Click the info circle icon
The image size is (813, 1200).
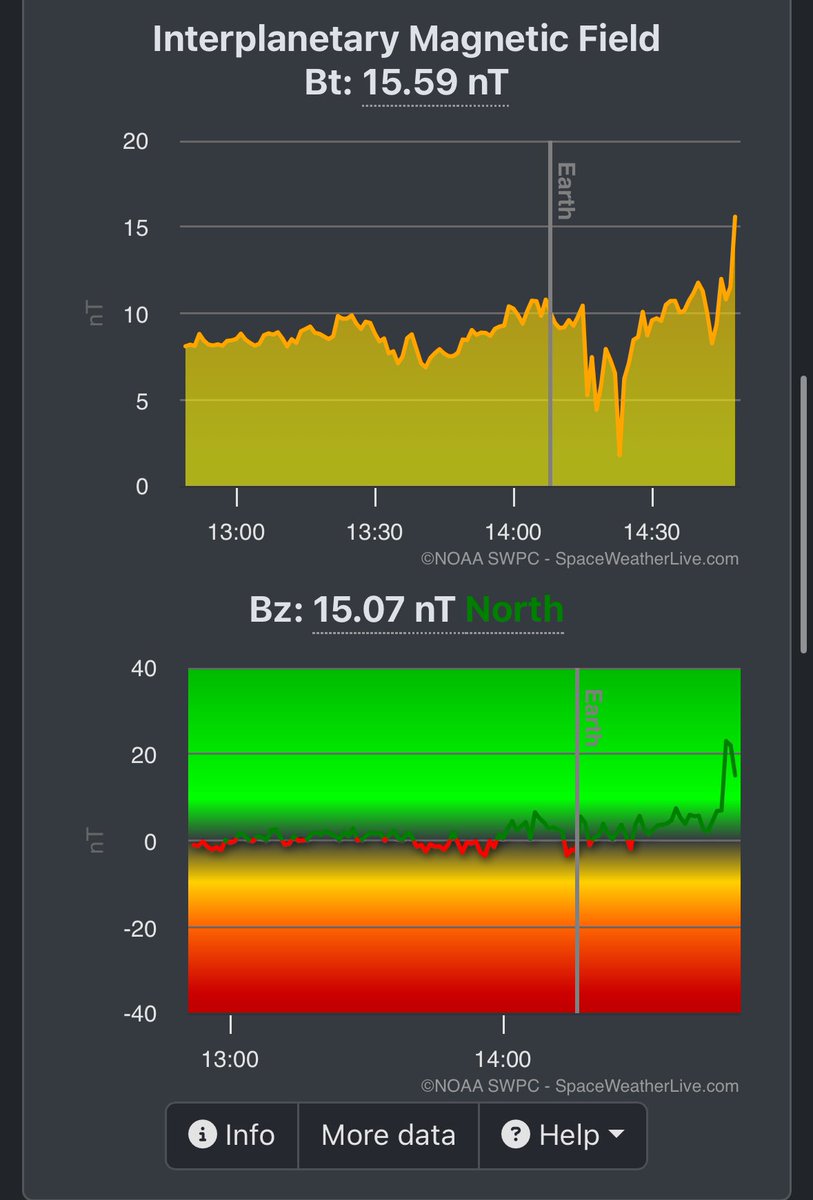pos(203,1135)
